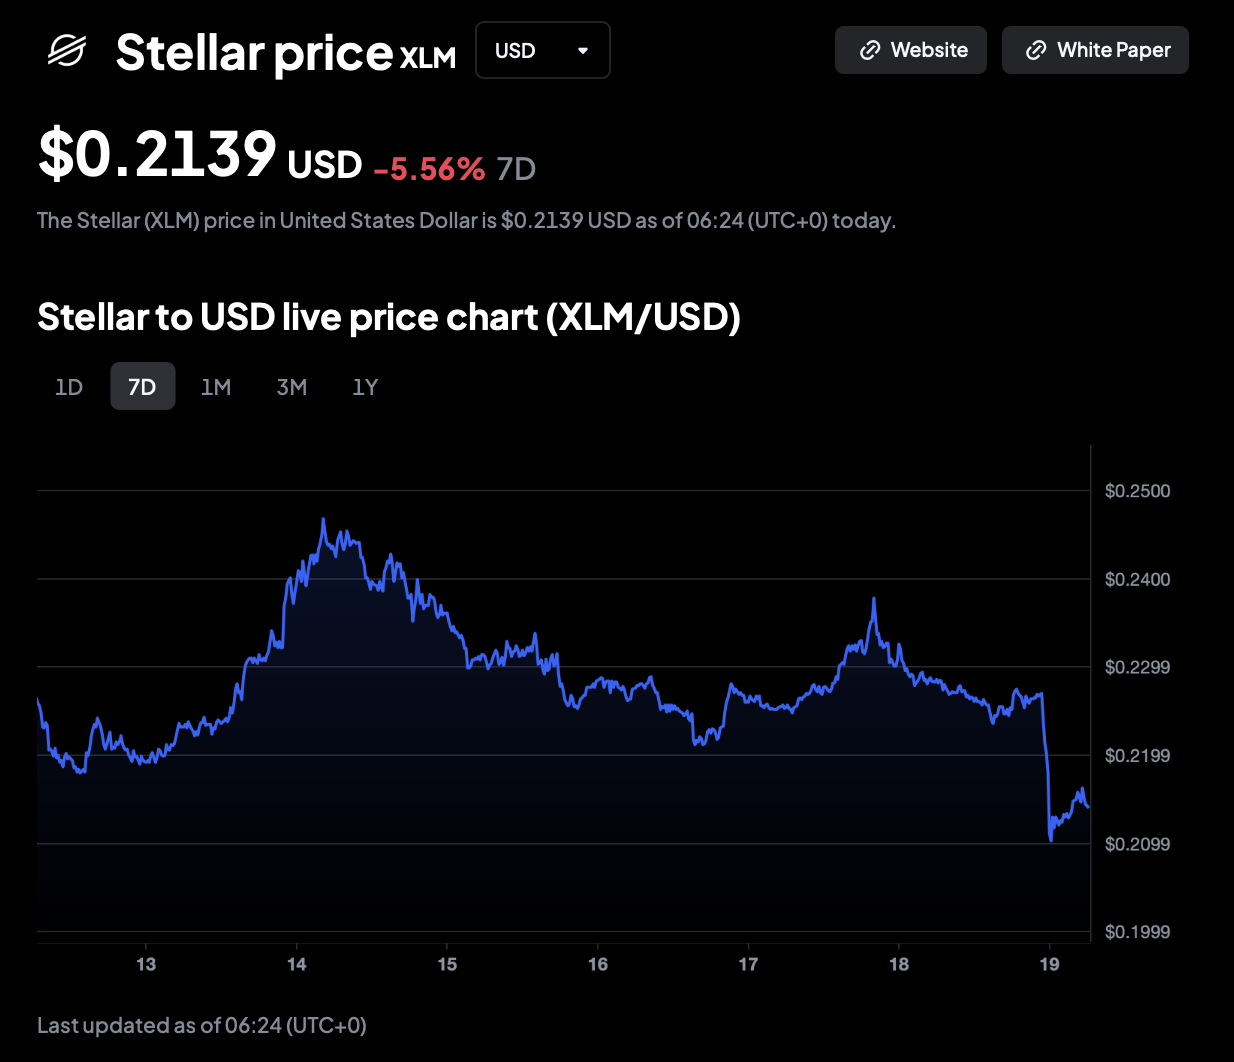Click the chart's lowest point near day 19
Viewport: 1234px width, 1062px height.
point(1051,840)
